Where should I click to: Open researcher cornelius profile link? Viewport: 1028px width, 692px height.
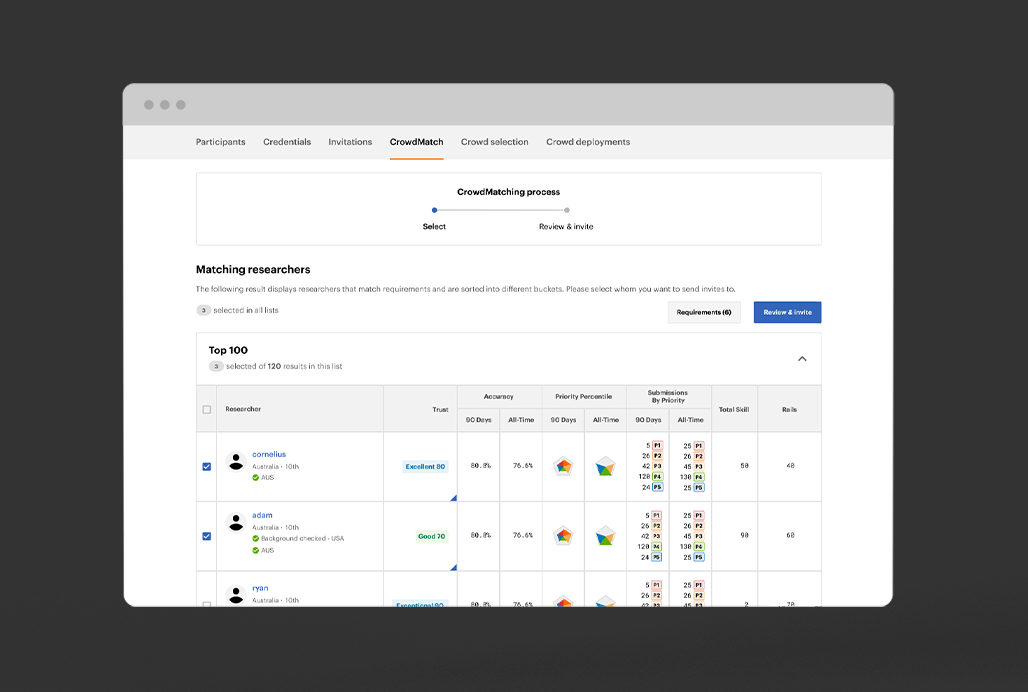pyautogui.click(x=269, y=454)
